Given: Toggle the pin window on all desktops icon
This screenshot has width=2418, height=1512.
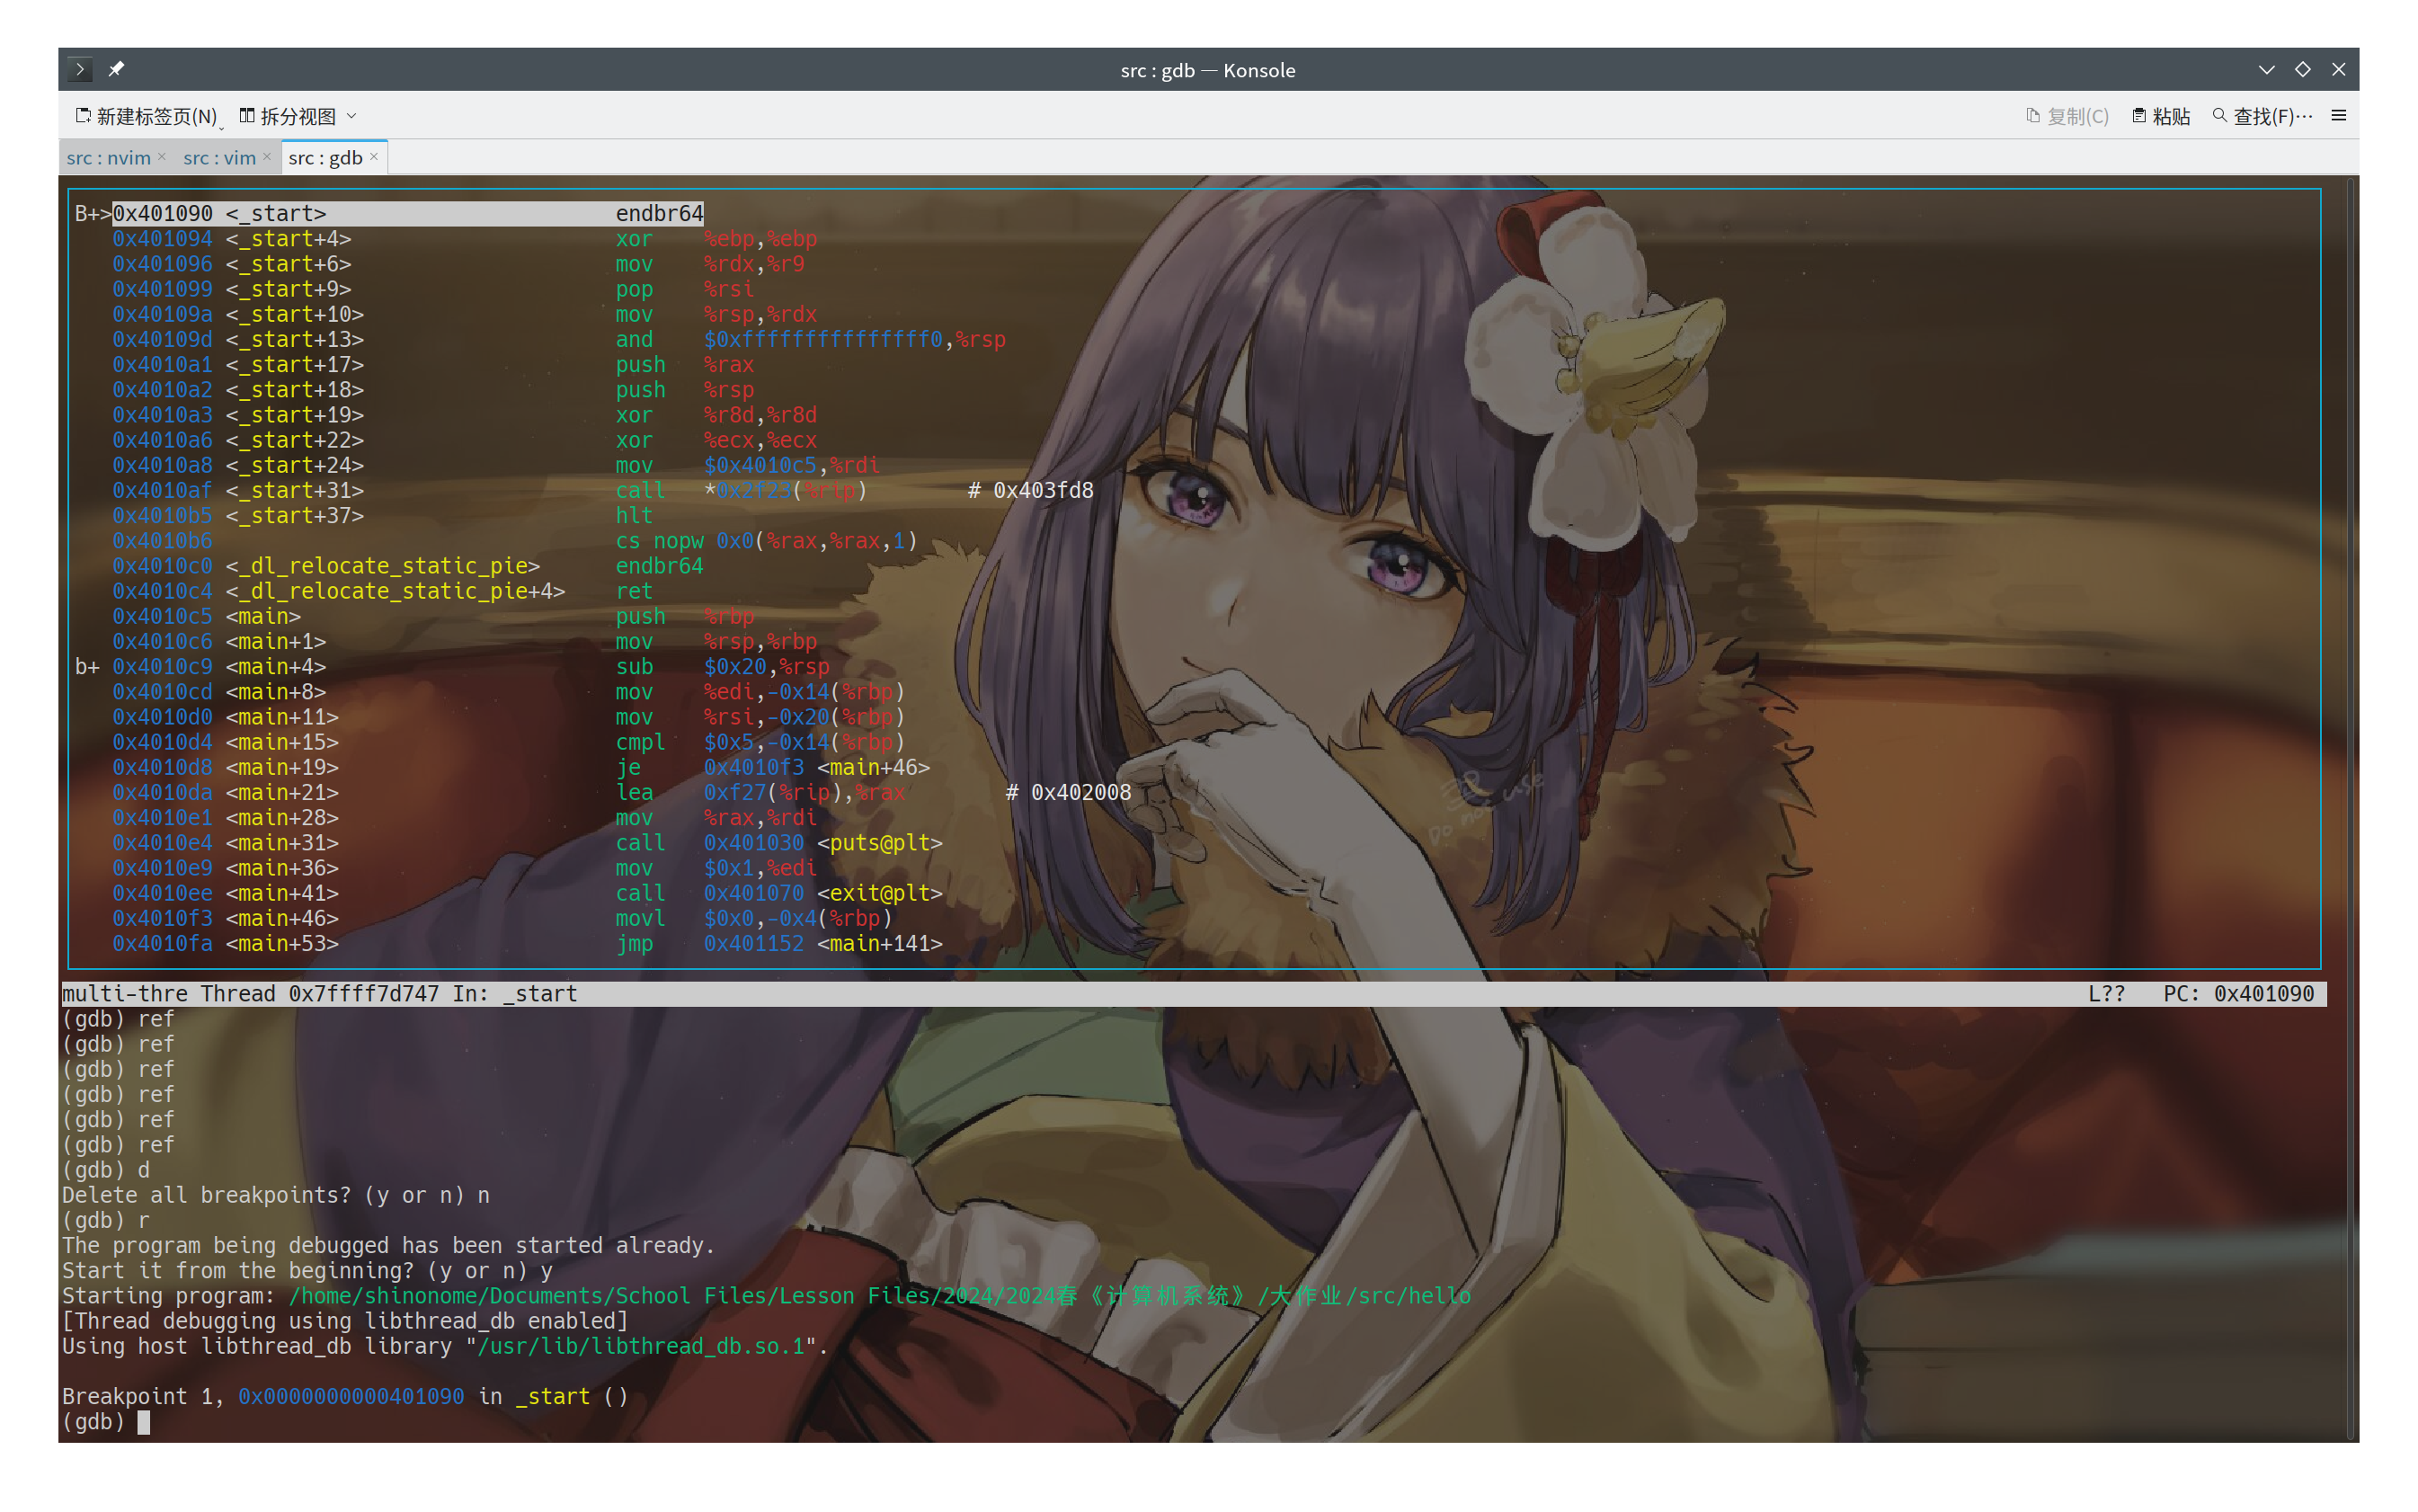Looking at the screenshot, I should [x=116, y=69].
